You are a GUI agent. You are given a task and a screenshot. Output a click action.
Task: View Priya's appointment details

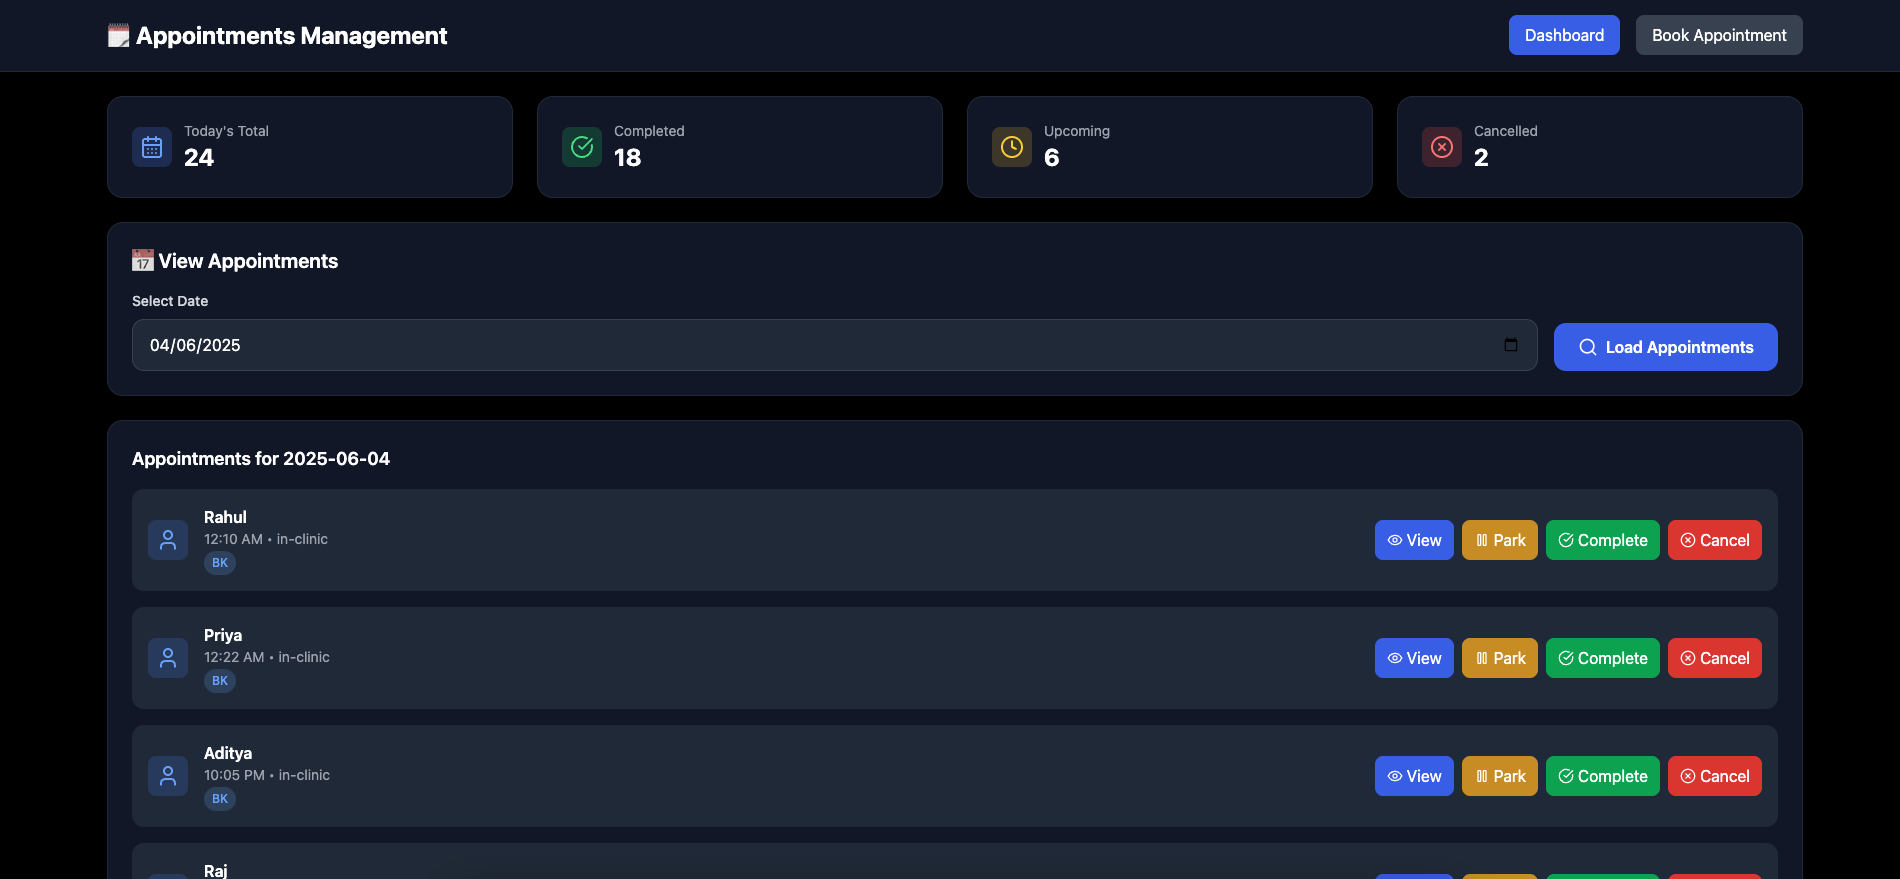(x=1414, y=658)
